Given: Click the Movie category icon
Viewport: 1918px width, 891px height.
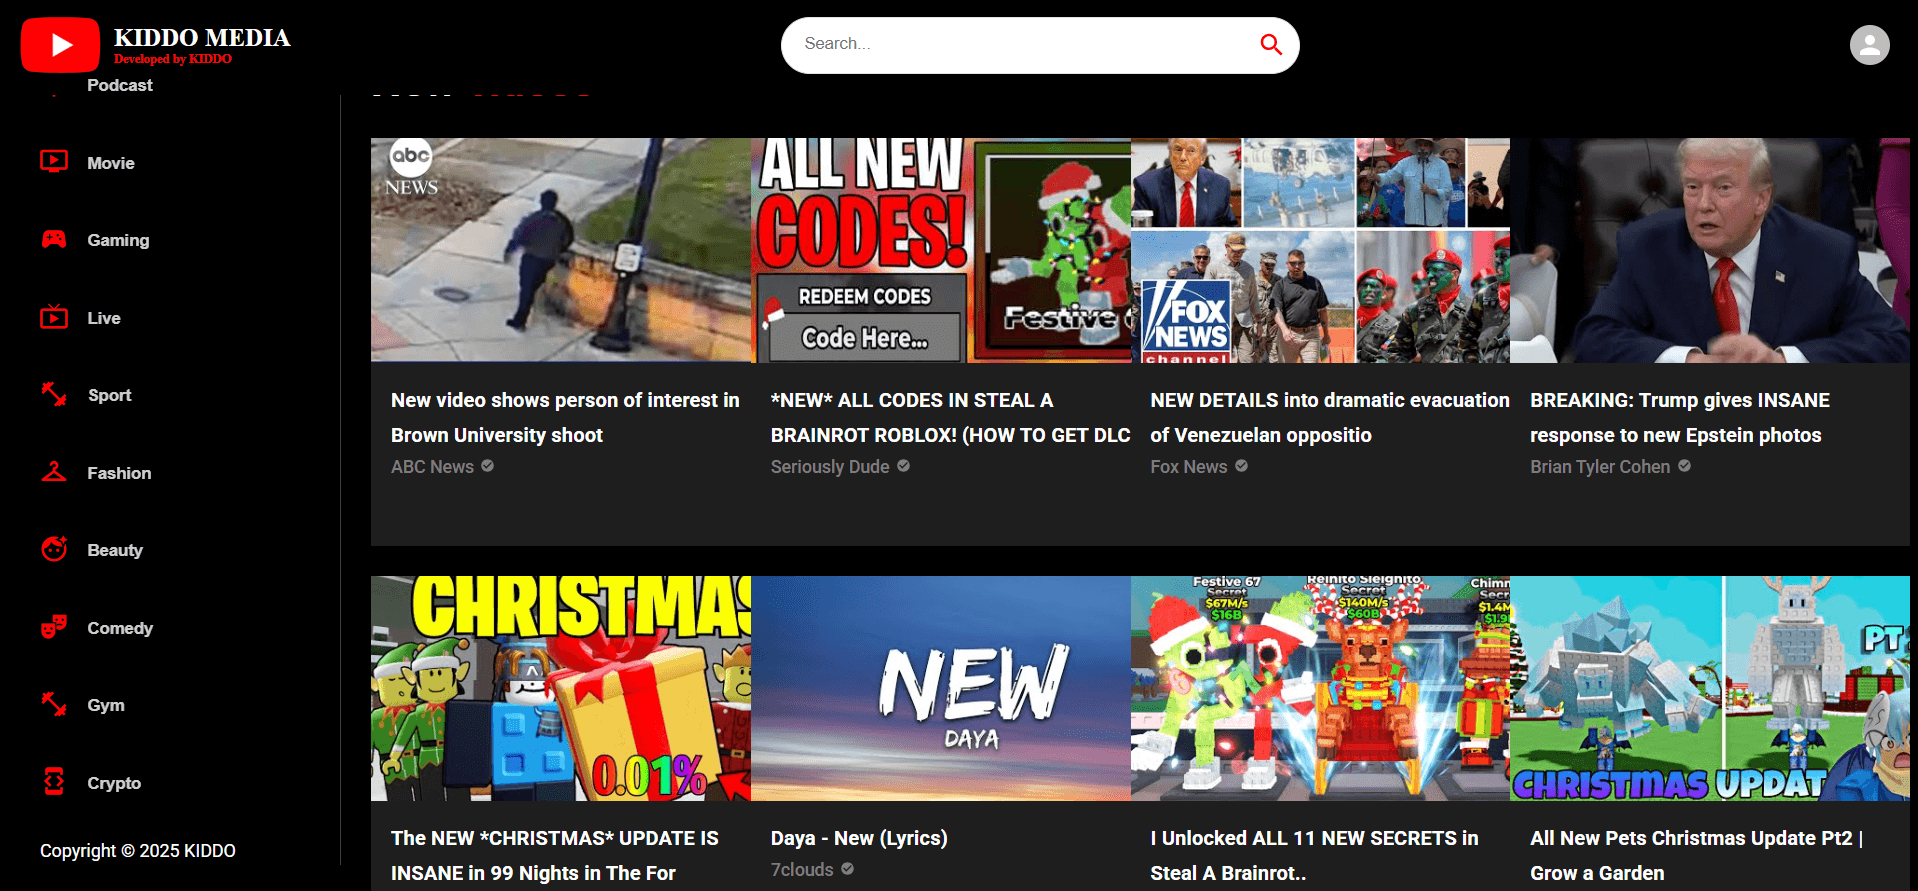Looking at the screenshot, I should [x=54, y=161].
